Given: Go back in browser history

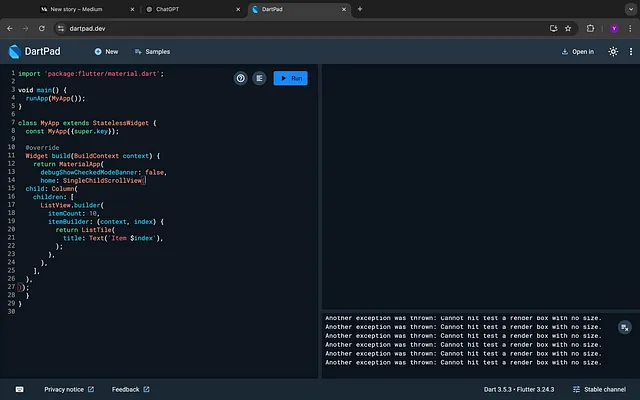Looking at the screenshot, I should pos(10,28).
